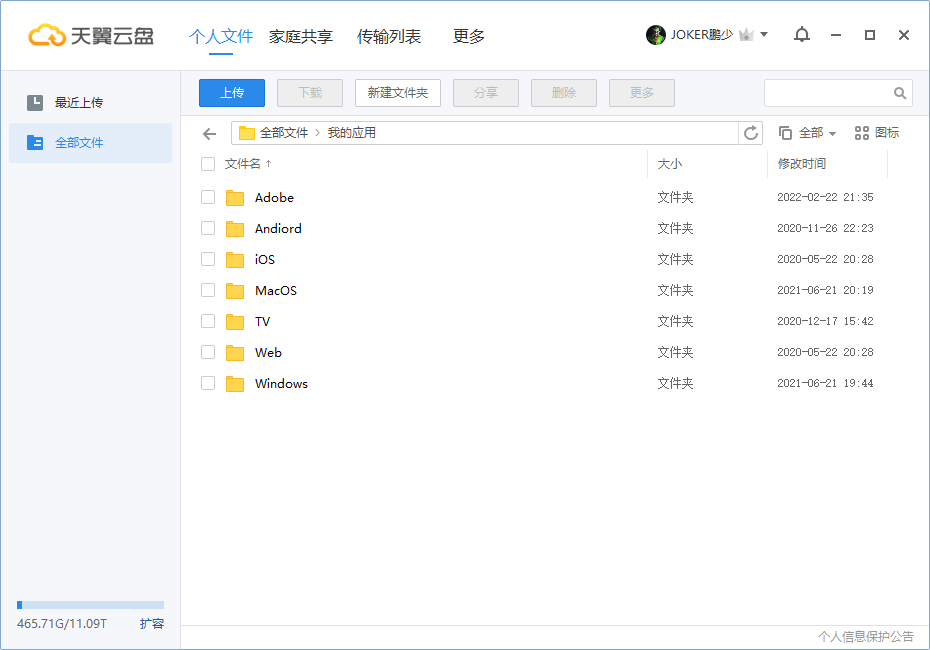The width and height of the screenshot is (930, 650).
Task: Select 最近上传 in the sidebar
Action: pyautogui.click(x=90, y=103)
